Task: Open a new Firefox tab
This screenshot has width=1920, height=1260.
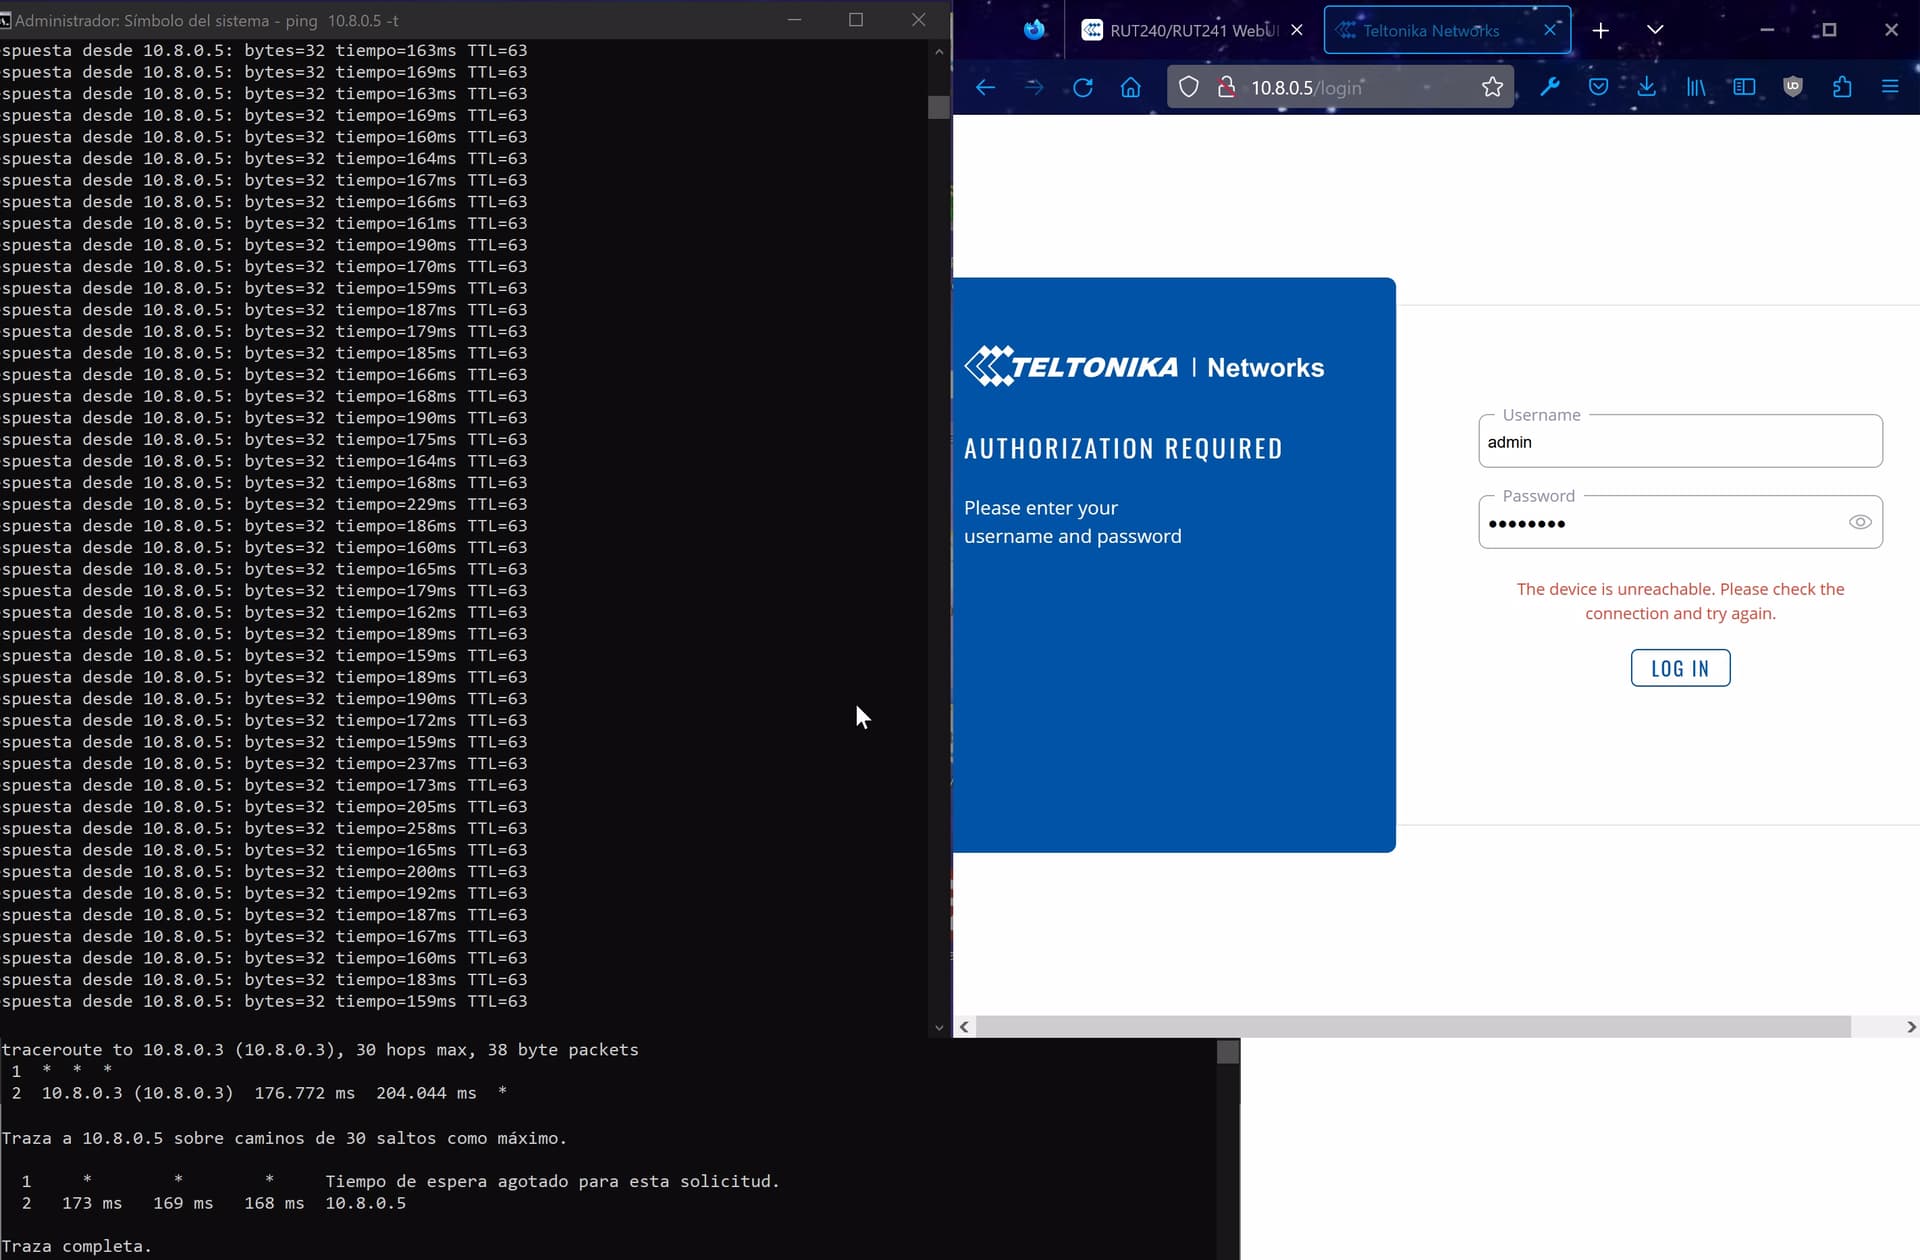Action: (x=1600, y=30)
